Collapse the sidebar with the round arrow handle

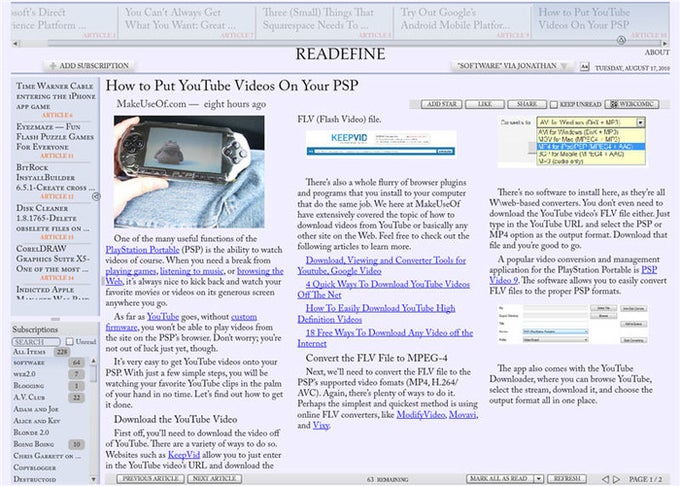(96, 196)
